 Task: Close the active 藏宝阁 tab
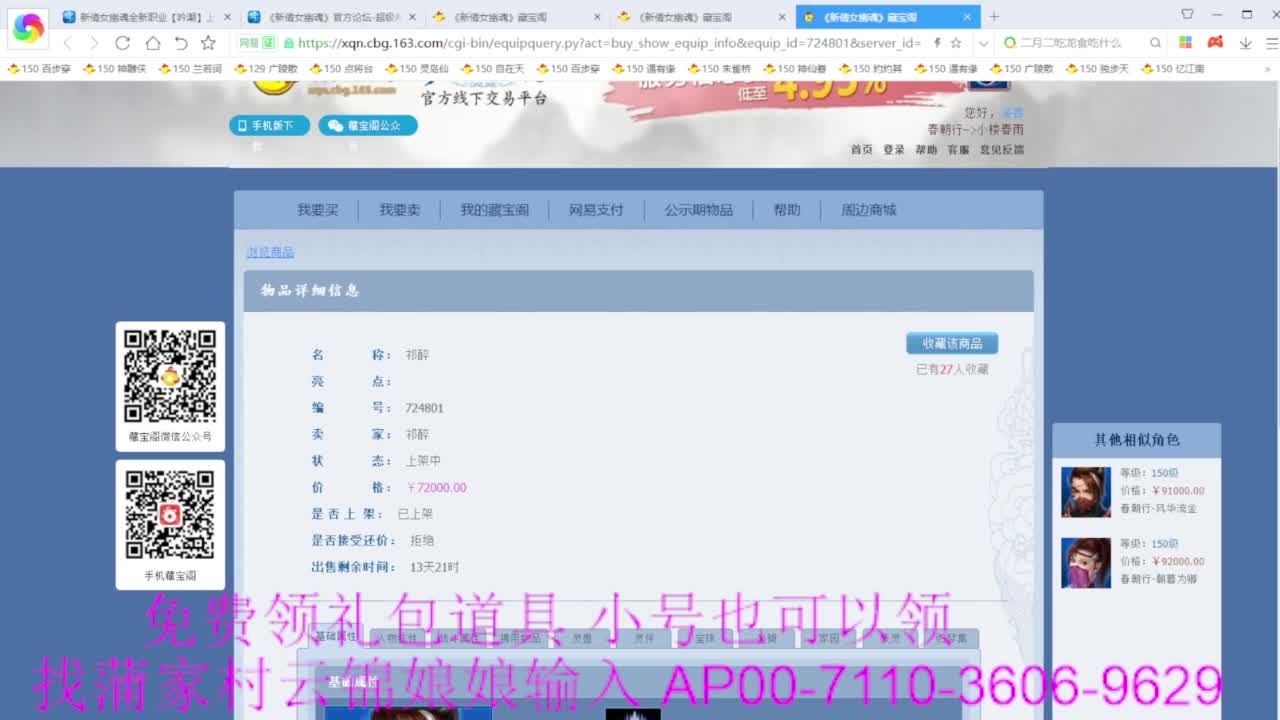pyautogui.click(x=967, y=17)
